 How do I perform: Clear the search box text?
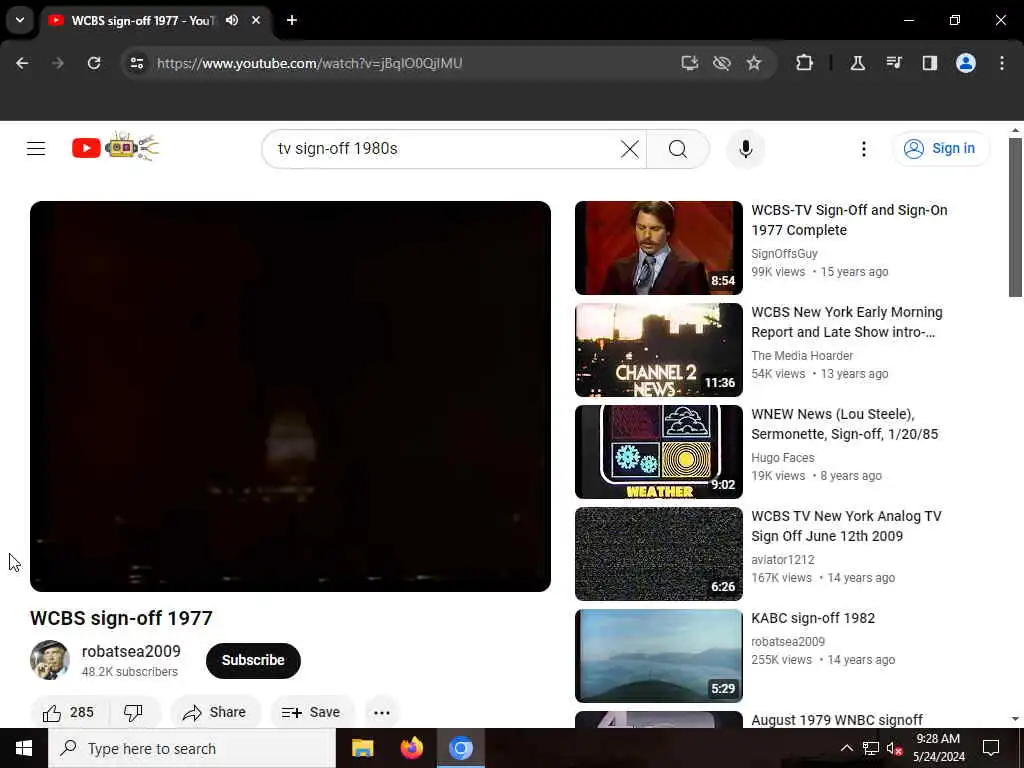coord(630,149)
